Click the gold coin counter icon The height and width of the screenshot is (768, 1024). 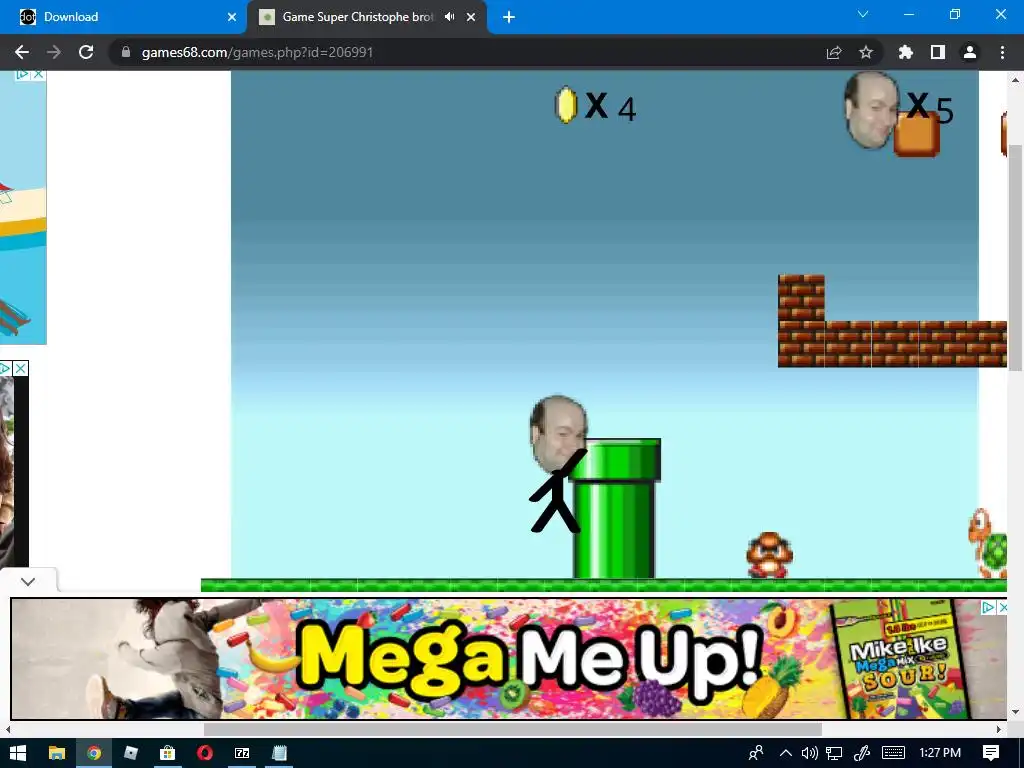[x=566, y=104]
